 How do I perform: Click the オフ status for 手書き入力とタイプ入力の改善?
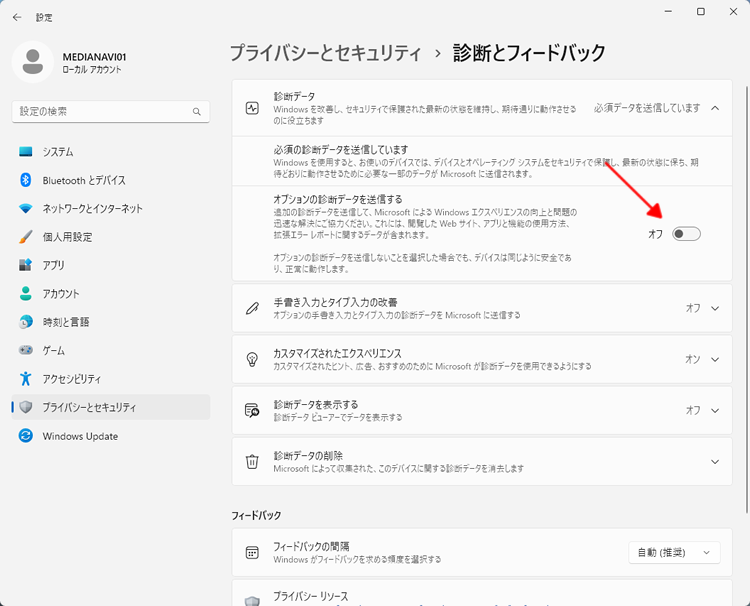click(x=693, y=308)
